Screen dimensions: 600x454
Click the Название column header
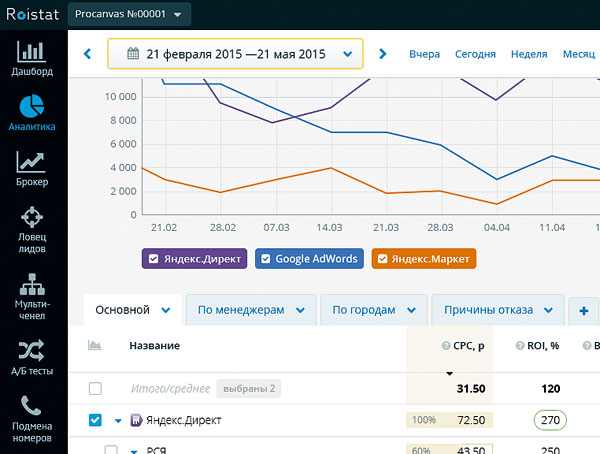(155, 346)
